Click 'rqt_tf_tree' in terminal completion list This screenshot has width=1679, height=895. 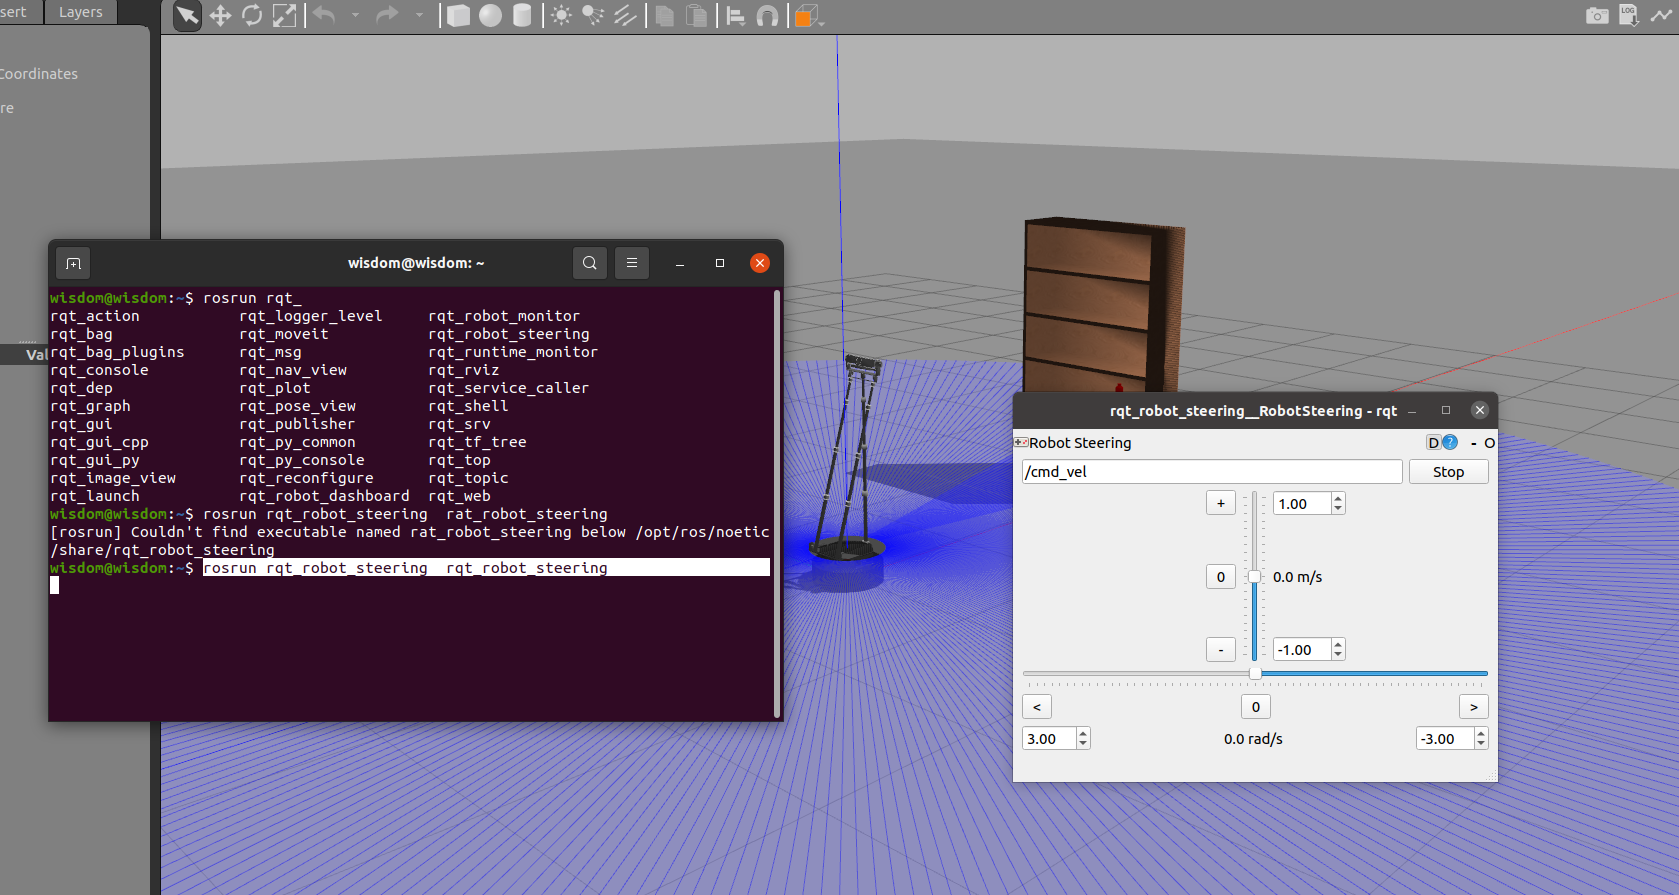[477, 442]
